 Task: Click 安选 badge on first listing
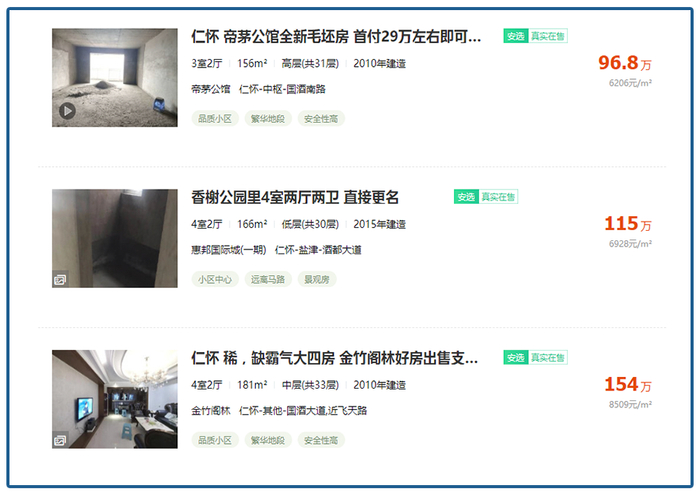pyautogui.click(x=516, y=36)
